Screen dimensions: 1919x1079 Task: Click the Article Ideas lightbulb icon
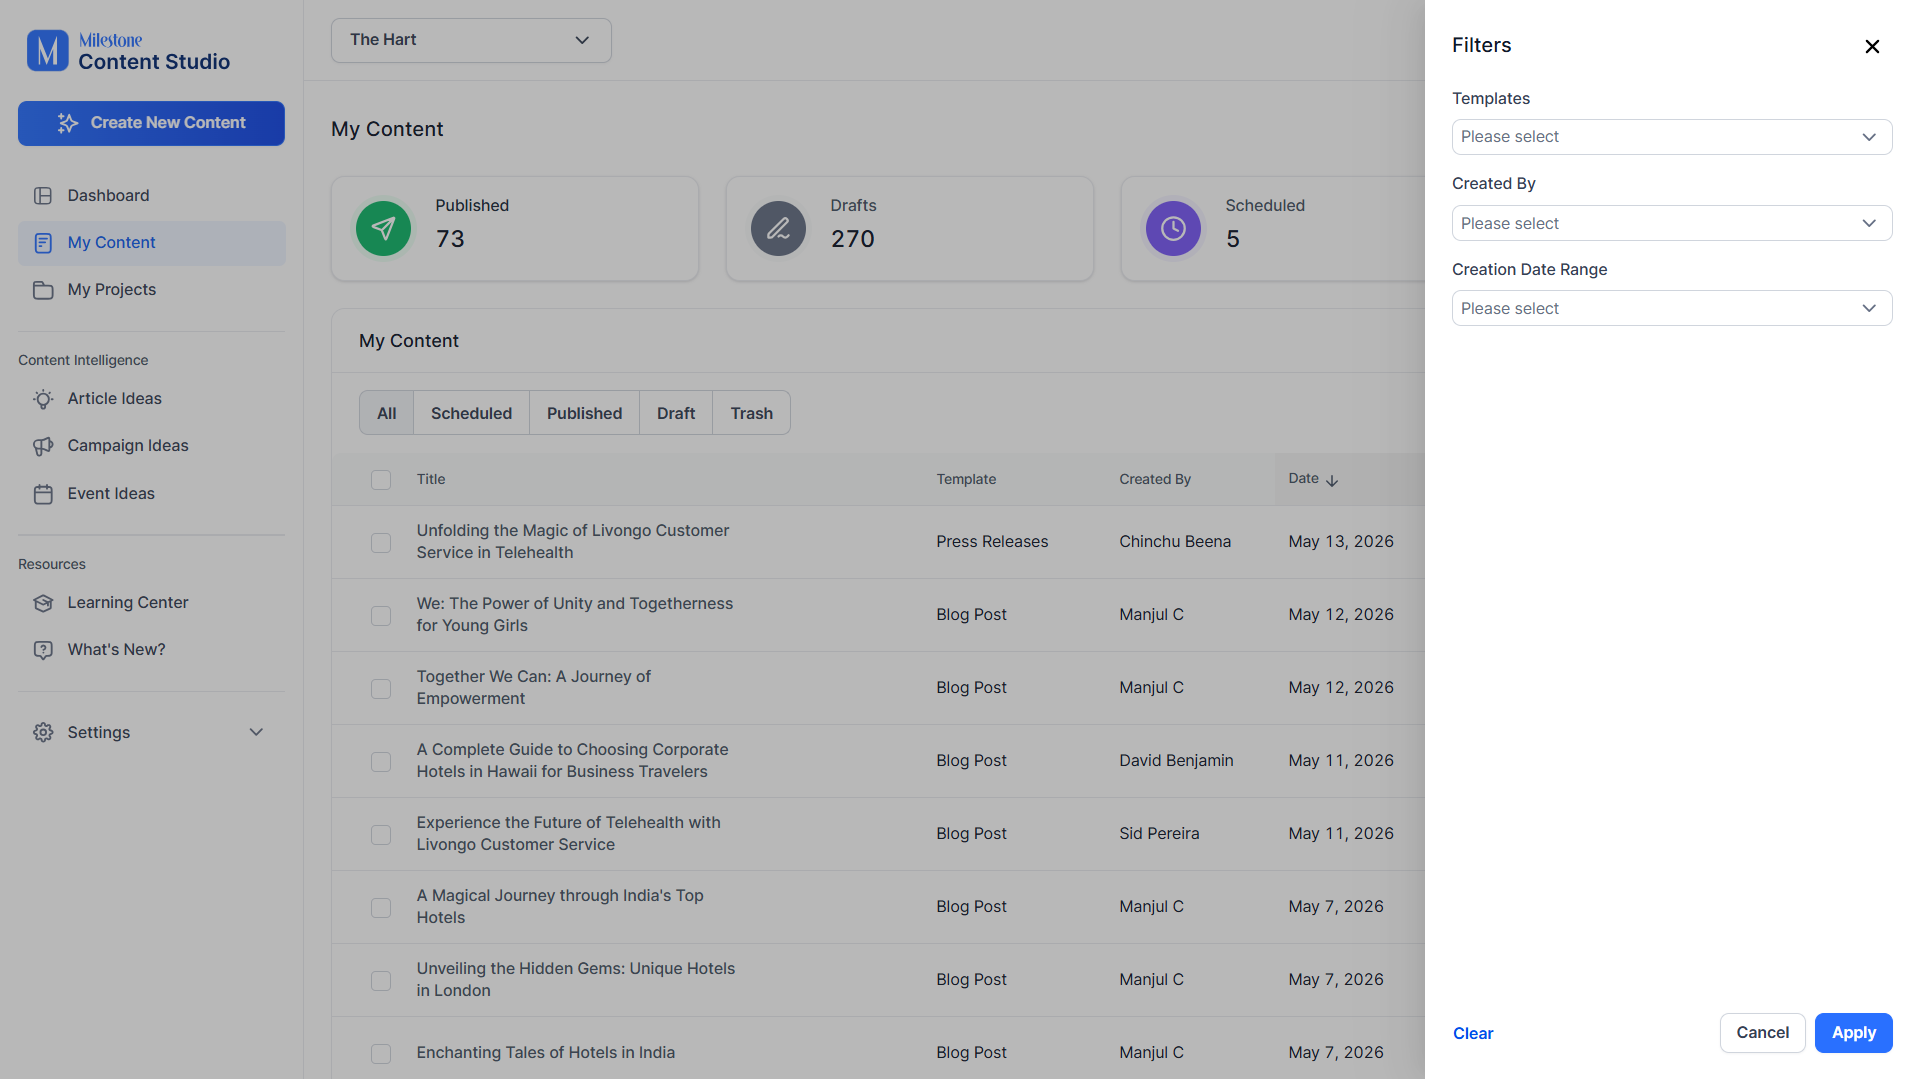[43, 399]
